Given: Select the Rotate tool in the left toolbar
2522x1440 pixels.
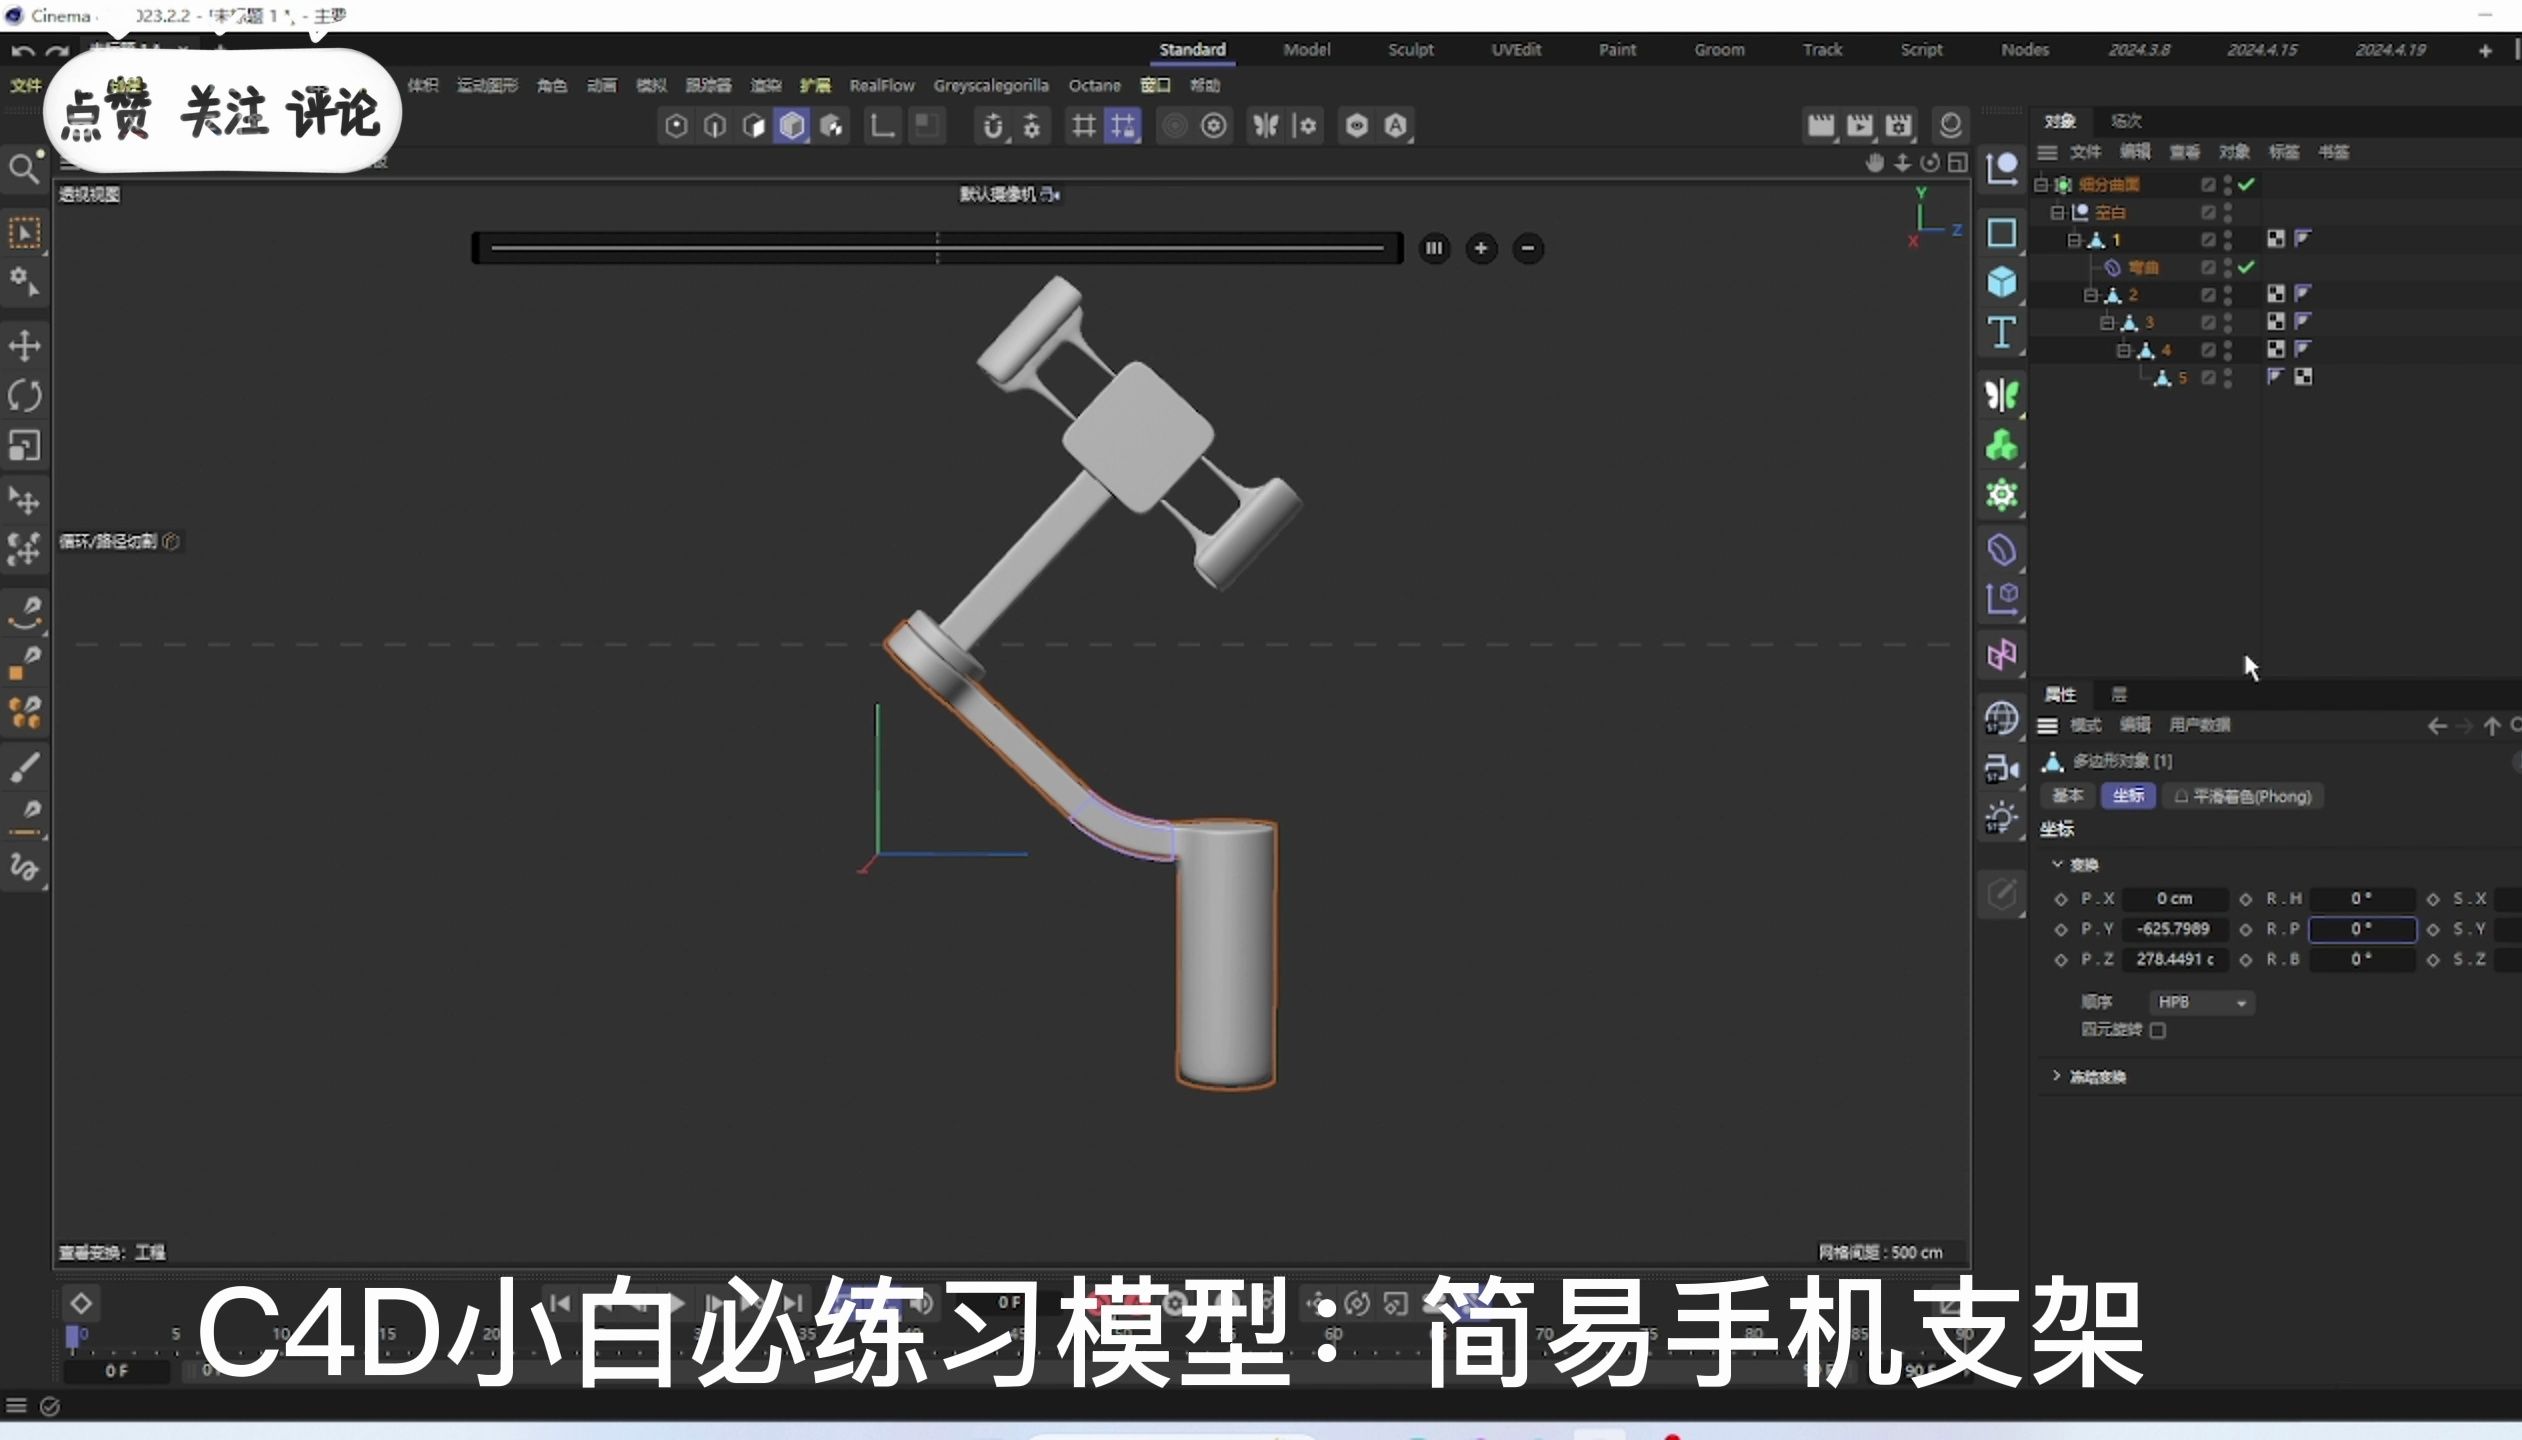Looking at the screenshot, I should pos(24,396).
